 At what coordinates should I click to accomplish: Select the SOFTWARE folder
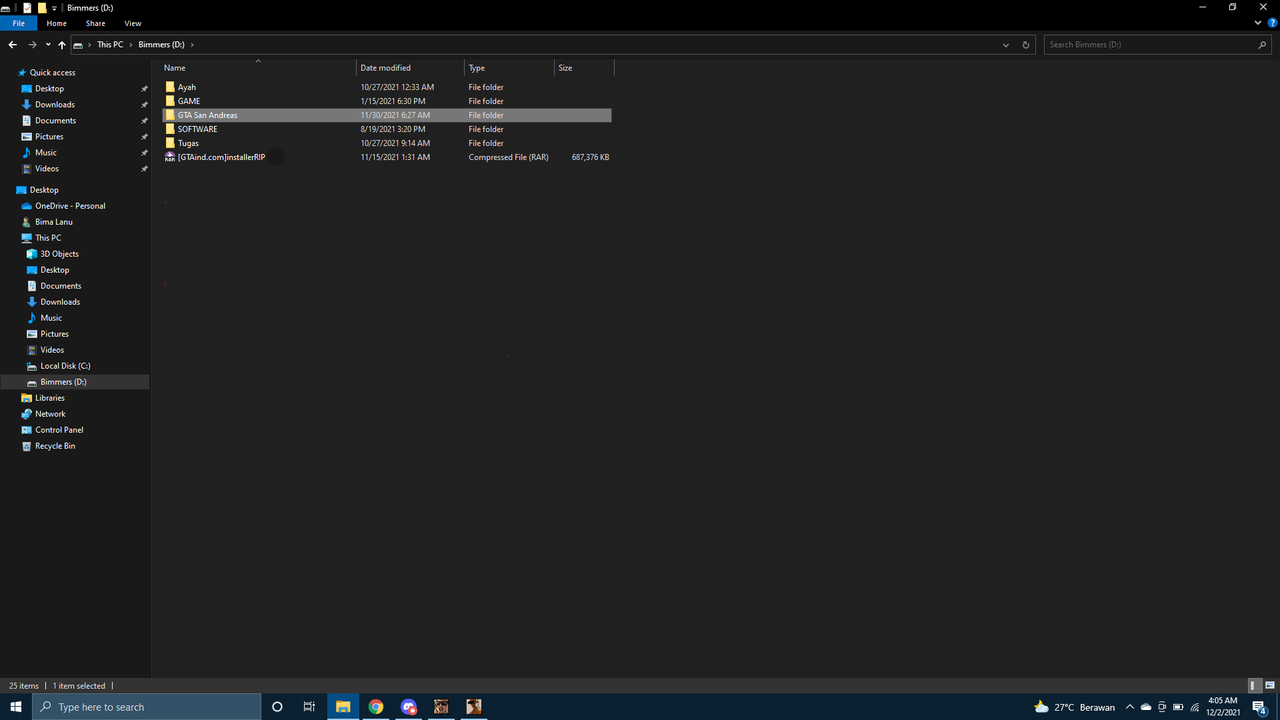click(x=197, y=129)
